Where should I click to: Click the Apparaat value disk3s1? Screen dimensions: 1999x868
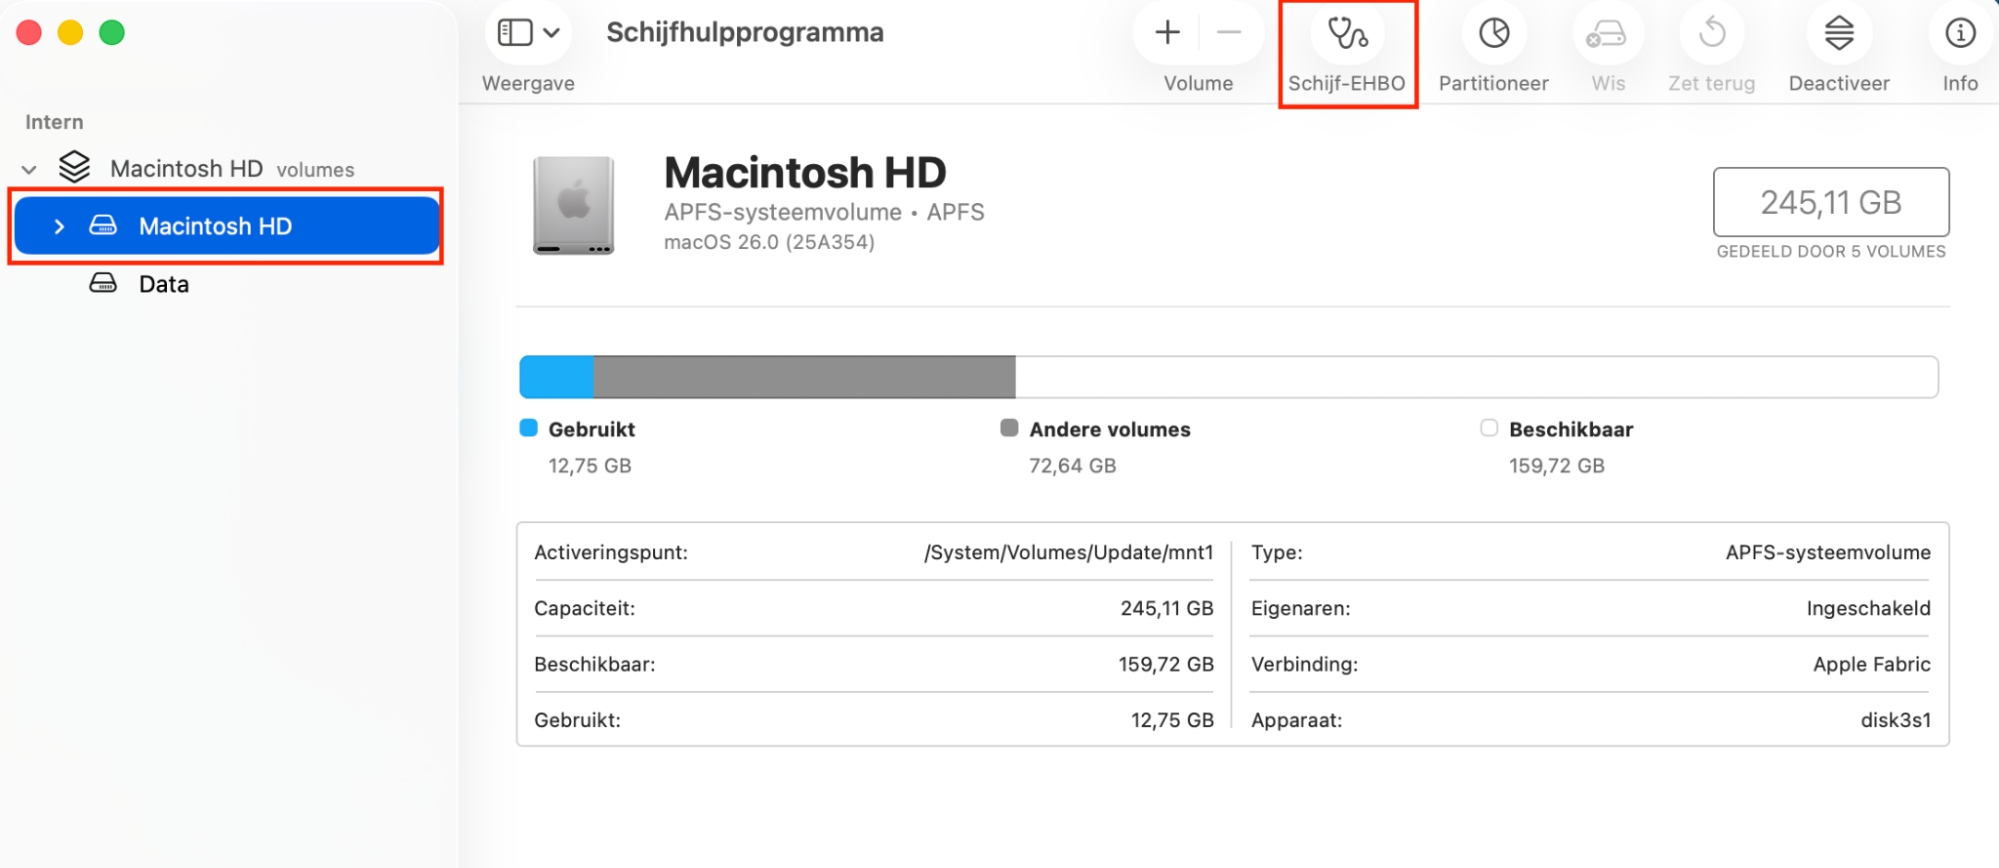[1895, 720]
